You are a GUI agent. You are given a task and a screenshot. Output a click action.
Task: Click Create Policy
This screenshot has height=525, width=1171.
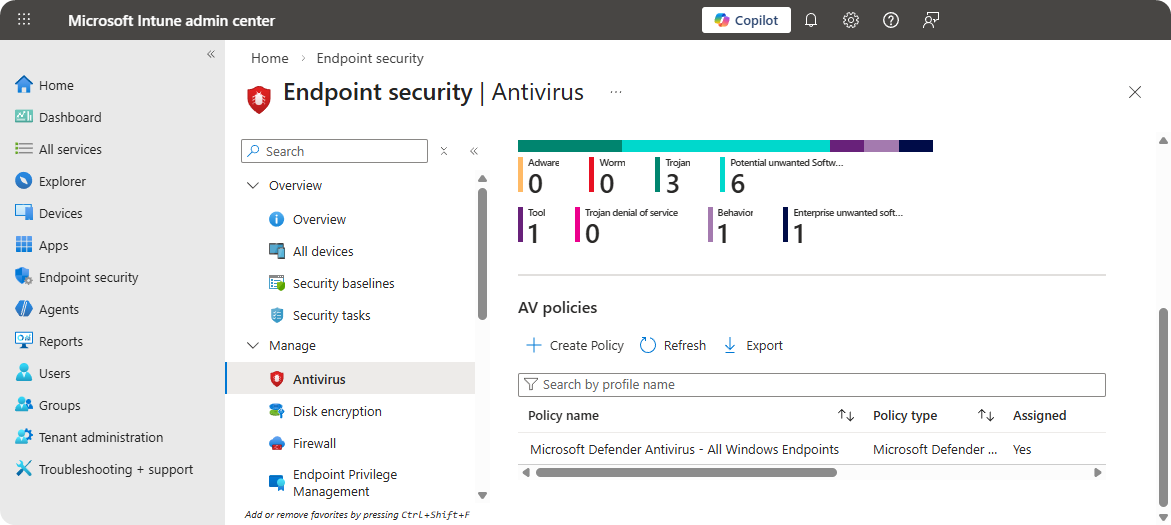575,345
